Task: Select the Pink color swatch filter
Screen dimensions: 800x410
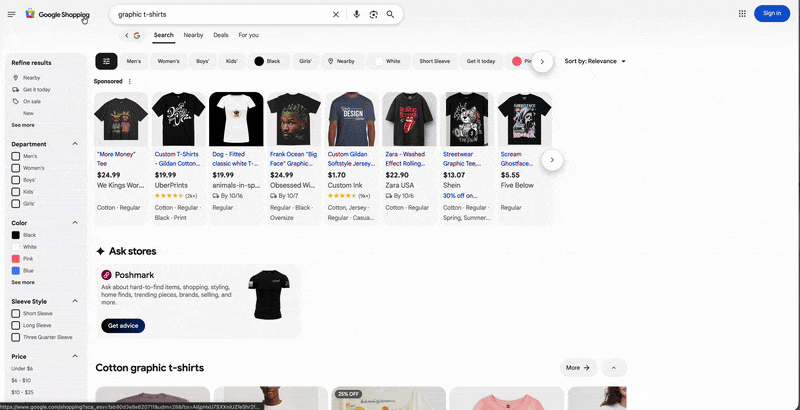Action: pyautogui.click(x=16, y=258)
